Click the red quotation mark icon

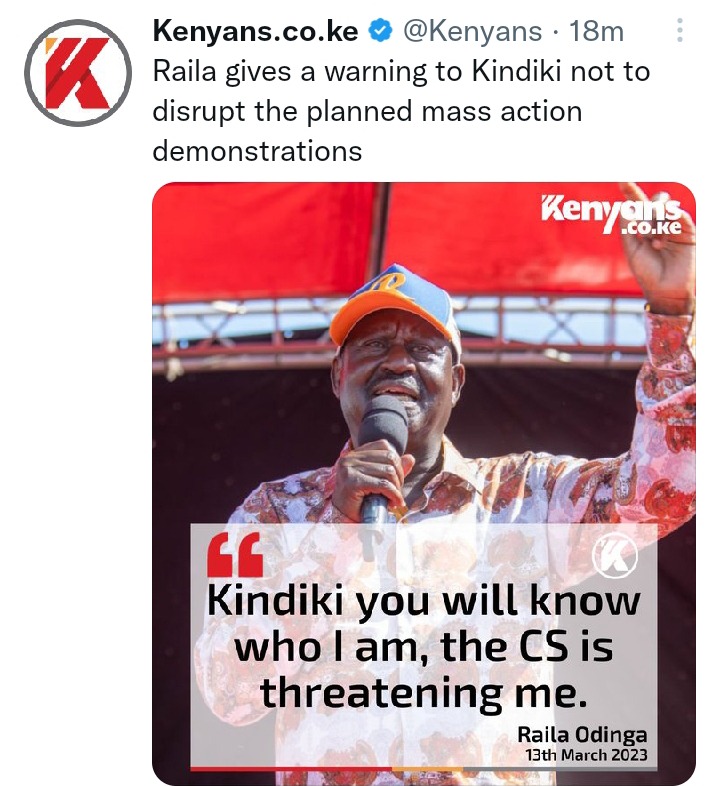tap(236, 554)
